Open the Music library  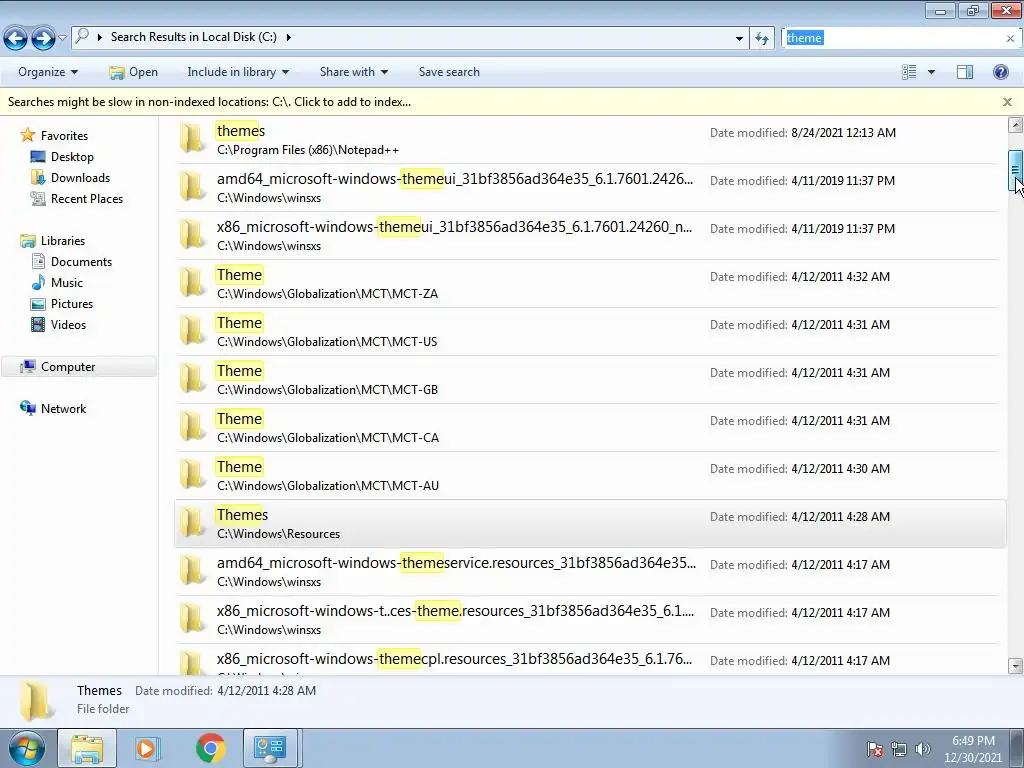click(67, 283)
